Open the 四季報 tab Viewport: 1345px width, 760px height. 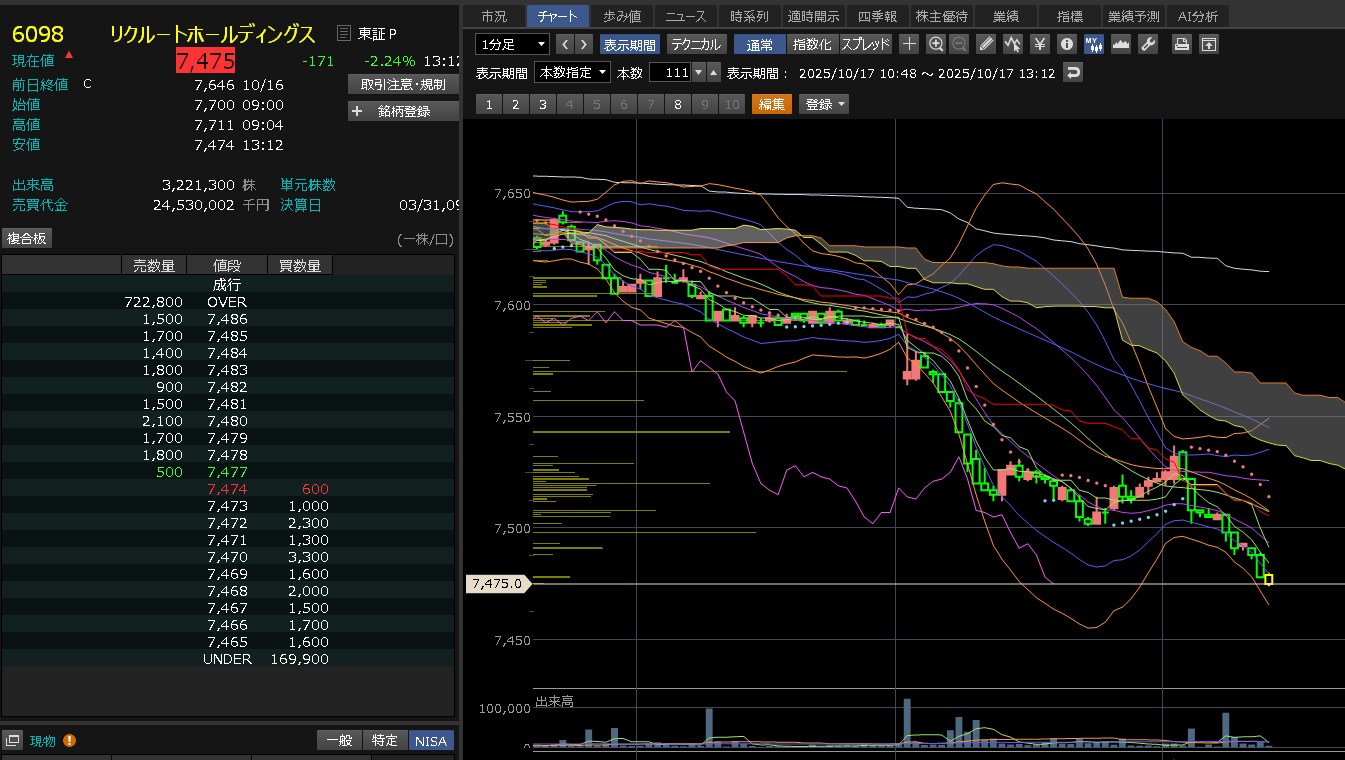click(x=877, y=16)
